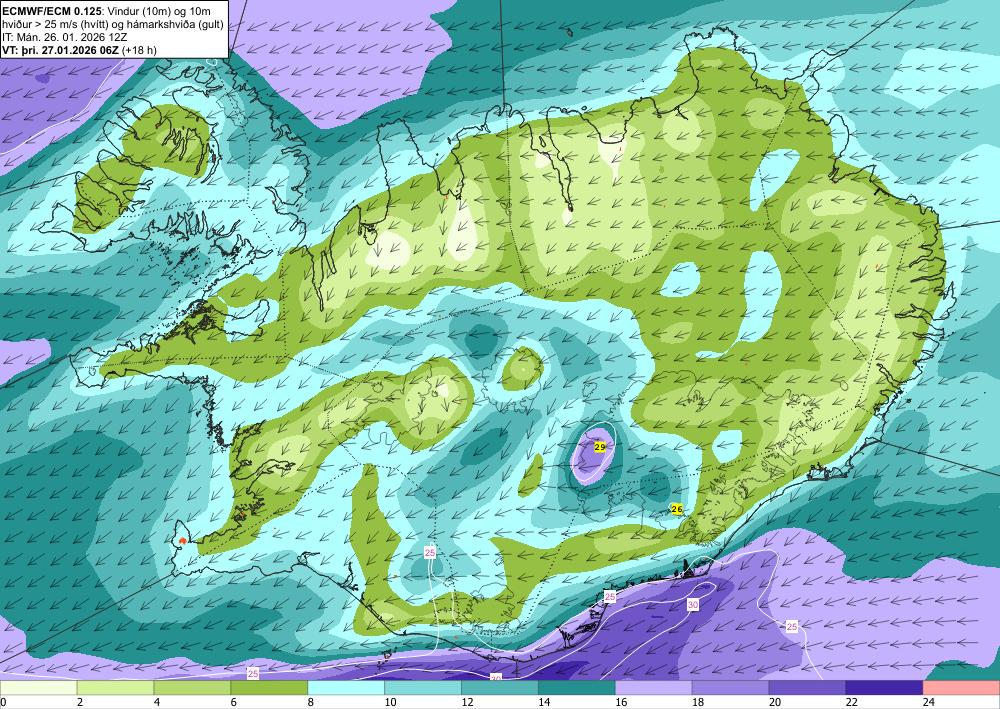Image resolution: width=1000 pixels, height=709 pixels.
Task: Click the legend scale label "4"
Action: (158, 703)
